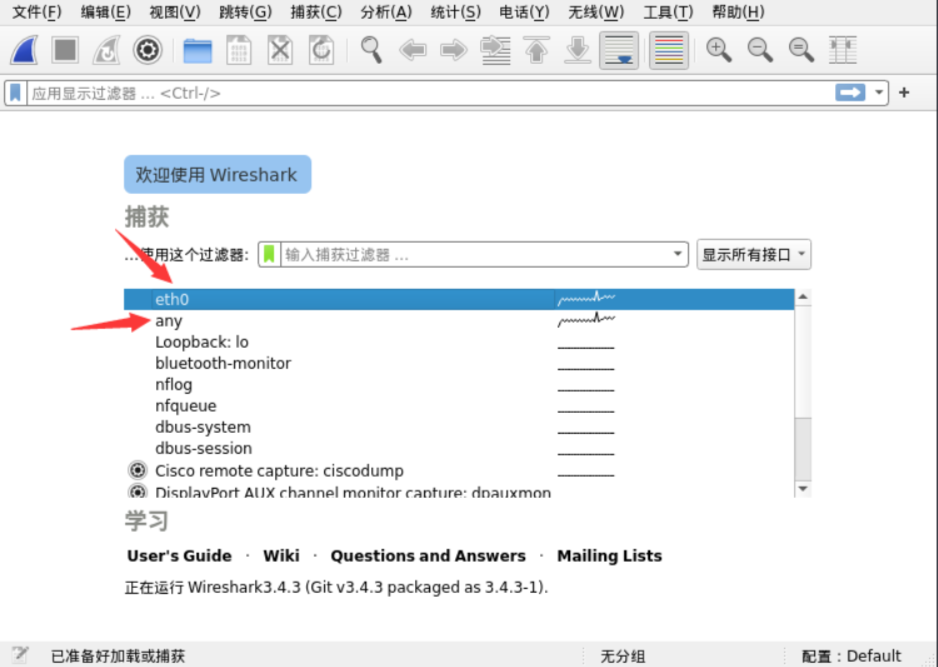938x667 pixels.
Task: Save this capture file
Action: click(x=239, y=50)
